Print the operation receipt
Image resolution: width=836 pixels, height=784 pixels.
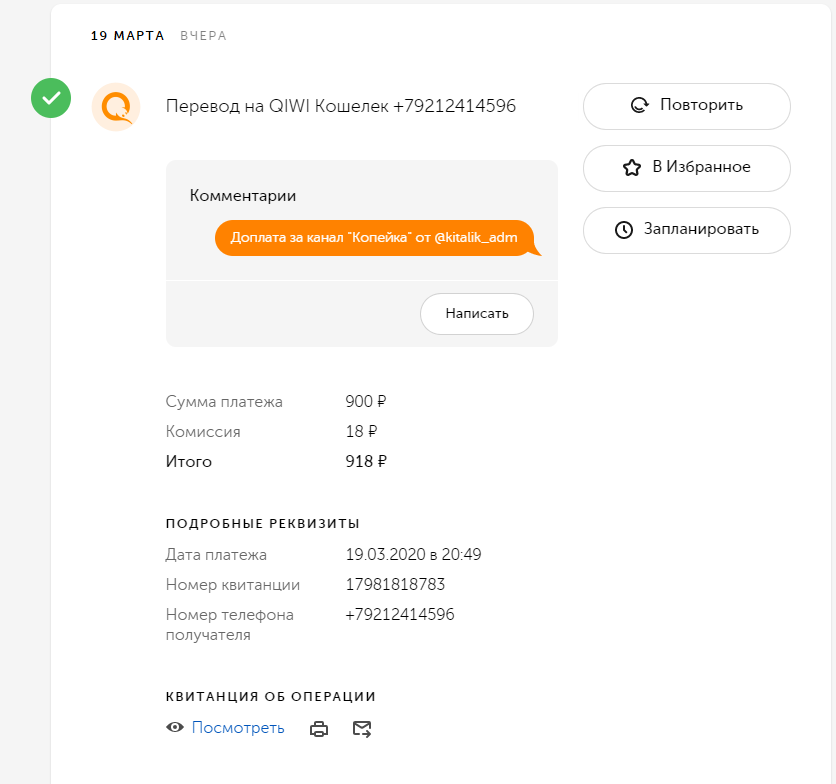tap(319, 729)
